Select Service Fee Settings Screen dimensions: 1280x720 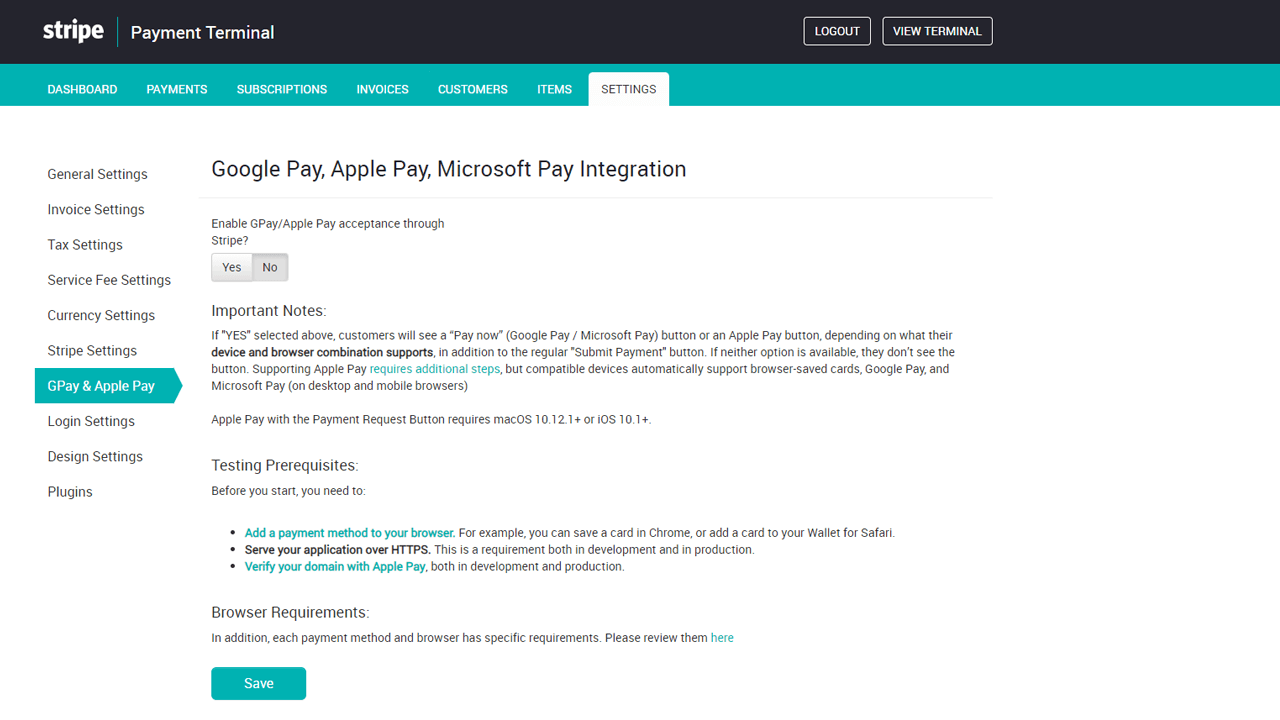click(x=109, y=280)
